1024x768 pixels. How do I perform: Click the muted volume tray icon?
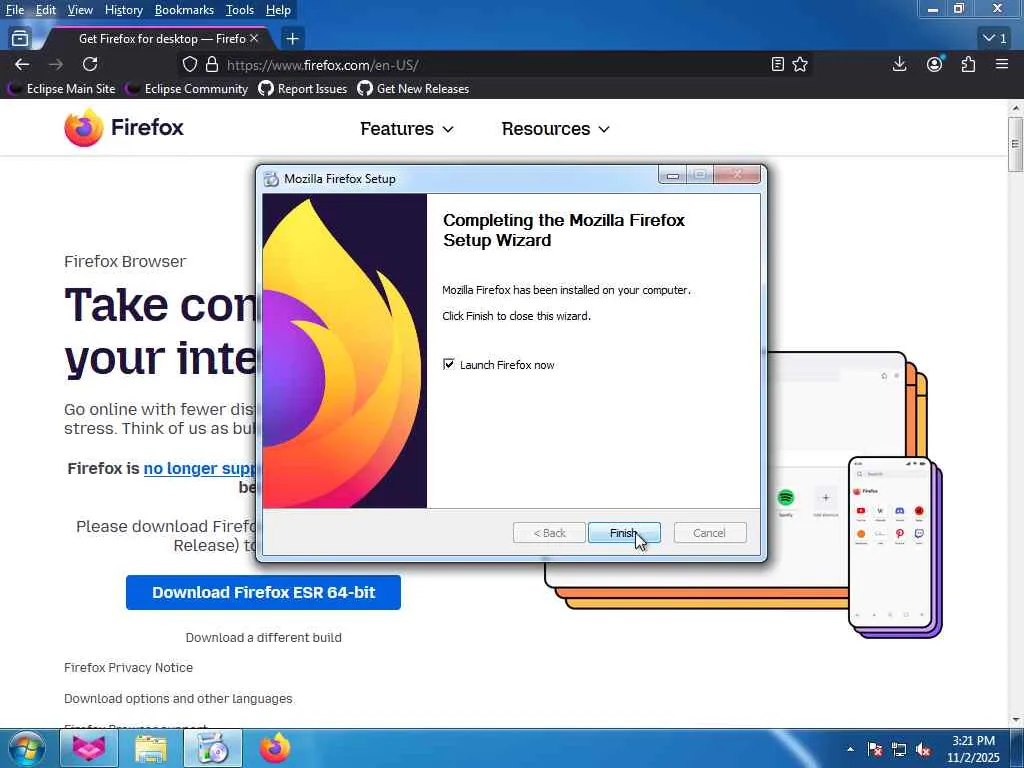click(x=923, y=749)
